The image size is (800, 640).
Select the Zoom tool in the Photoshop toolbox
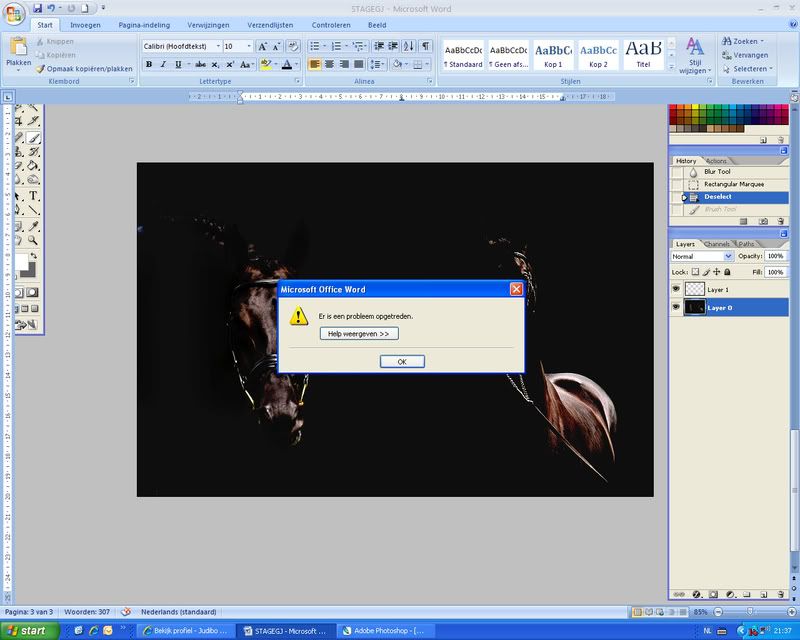tap(33, 240)
